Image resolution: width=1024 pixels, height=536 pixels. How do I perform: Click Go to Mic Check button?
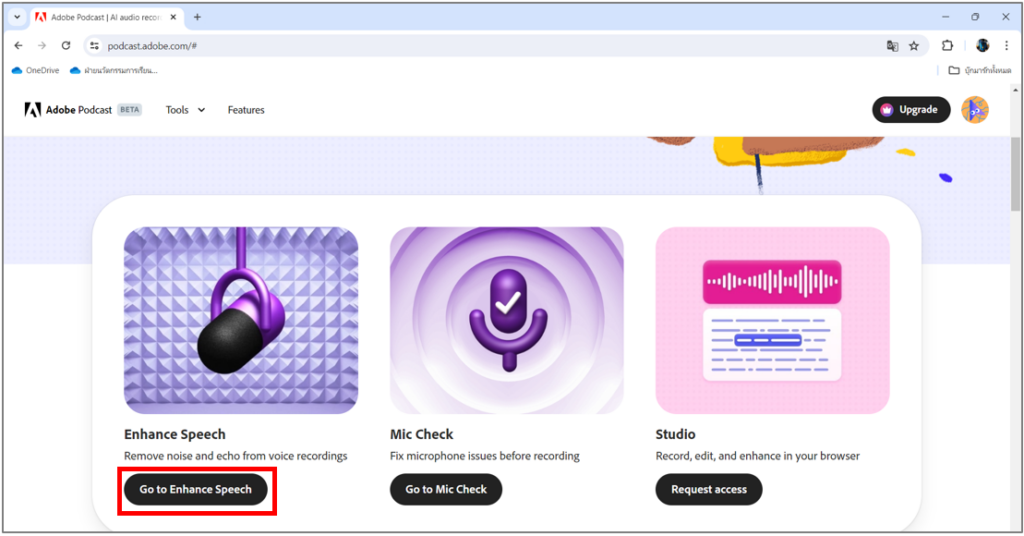(446, 489)
